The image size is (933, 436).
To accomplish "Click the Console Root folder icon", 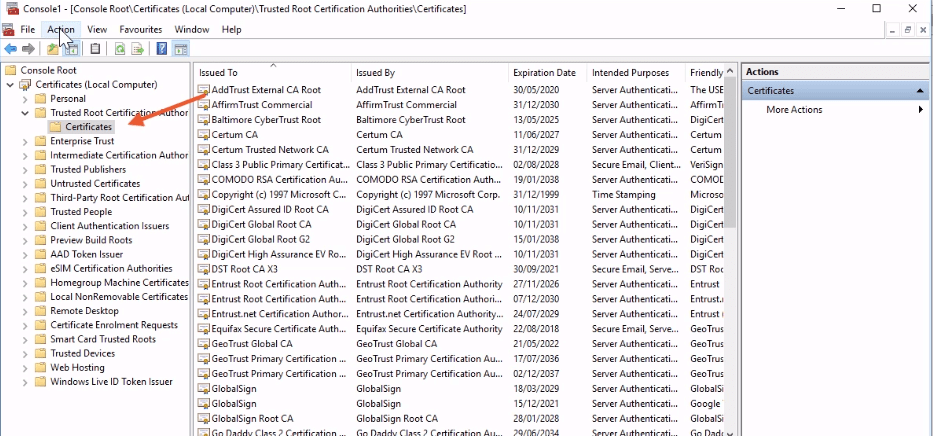I will (x=10, y=70).
